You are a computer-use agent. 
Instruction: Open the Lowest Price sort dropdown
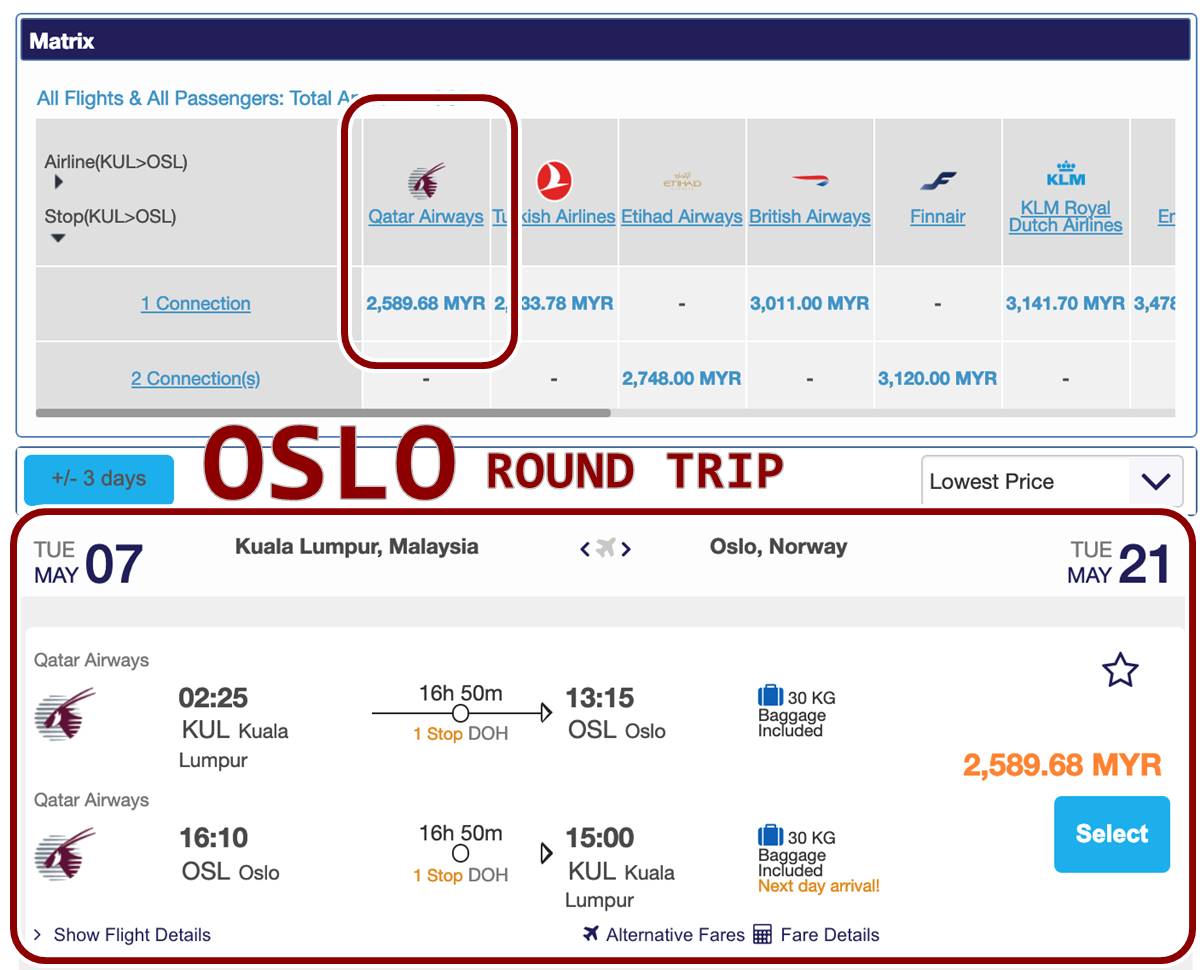click(x=1052, y=481)
